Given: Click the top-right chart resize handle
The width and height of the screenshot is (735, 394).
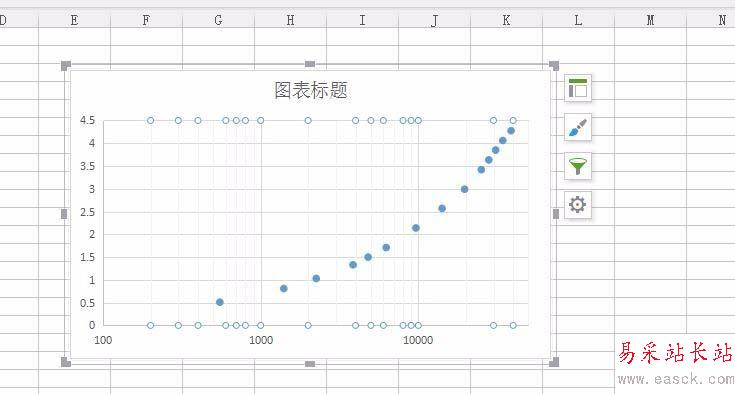Looking at the screenshot, I should point(554,65).
